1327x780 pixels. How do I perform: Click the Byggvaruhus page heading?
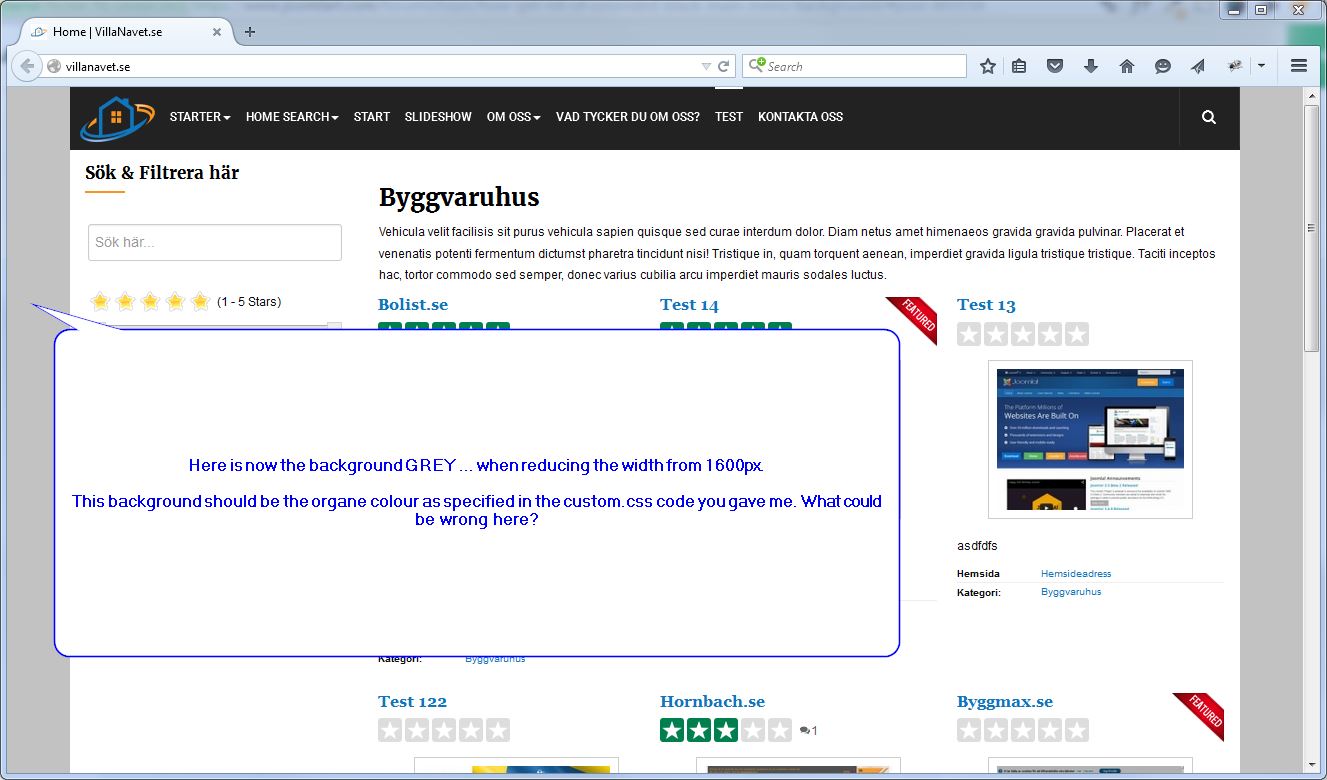pyautogui.click(x=459, y=197)
